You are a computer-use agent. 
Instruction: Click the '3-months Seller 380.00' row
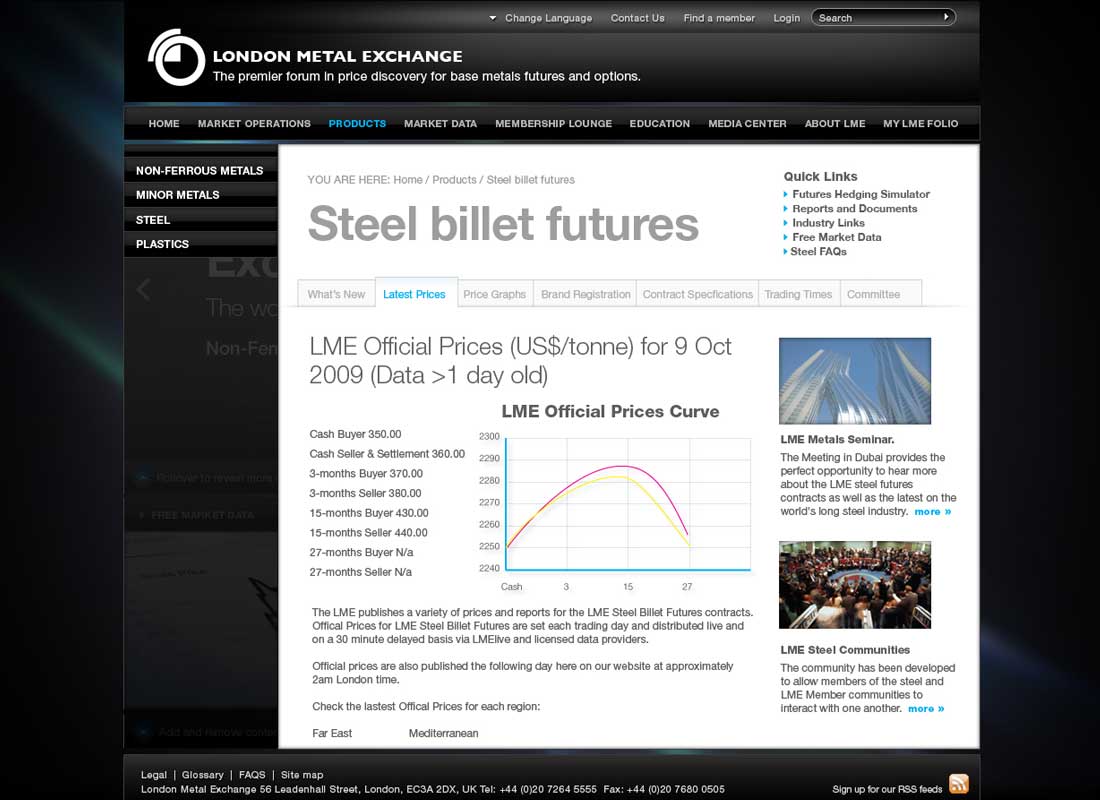click(365, 493)
